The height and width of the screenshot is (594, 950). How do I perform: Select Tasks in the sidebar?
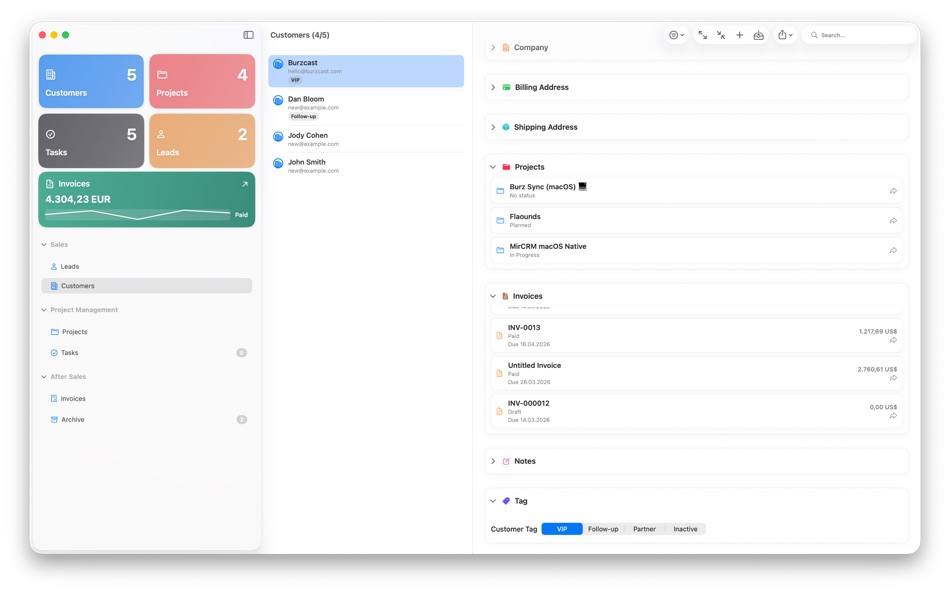point(146,352)
